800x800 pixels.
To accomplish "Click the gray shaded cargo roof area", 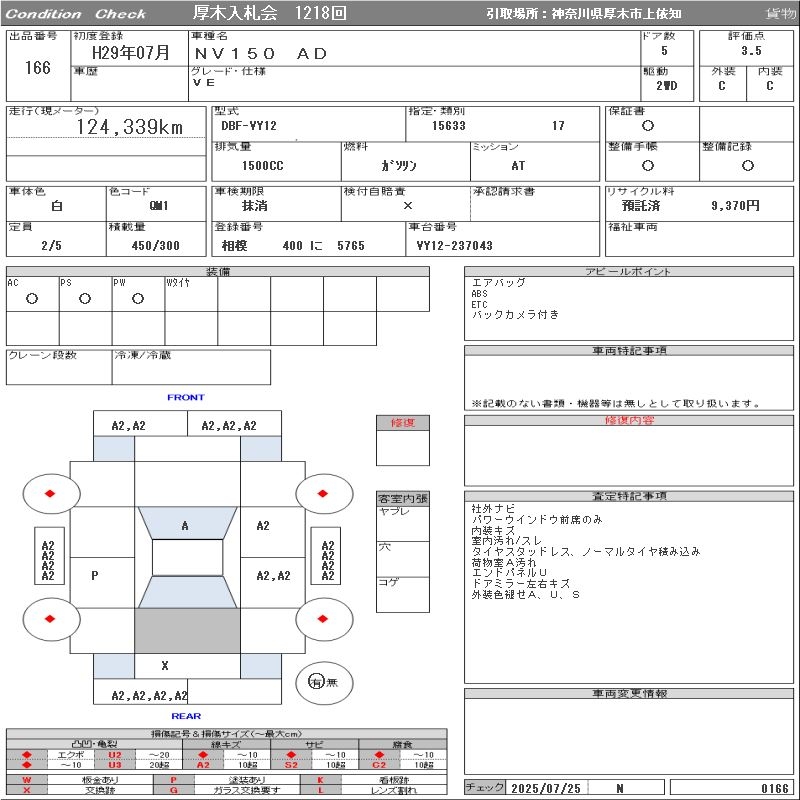I will (187, 630).
